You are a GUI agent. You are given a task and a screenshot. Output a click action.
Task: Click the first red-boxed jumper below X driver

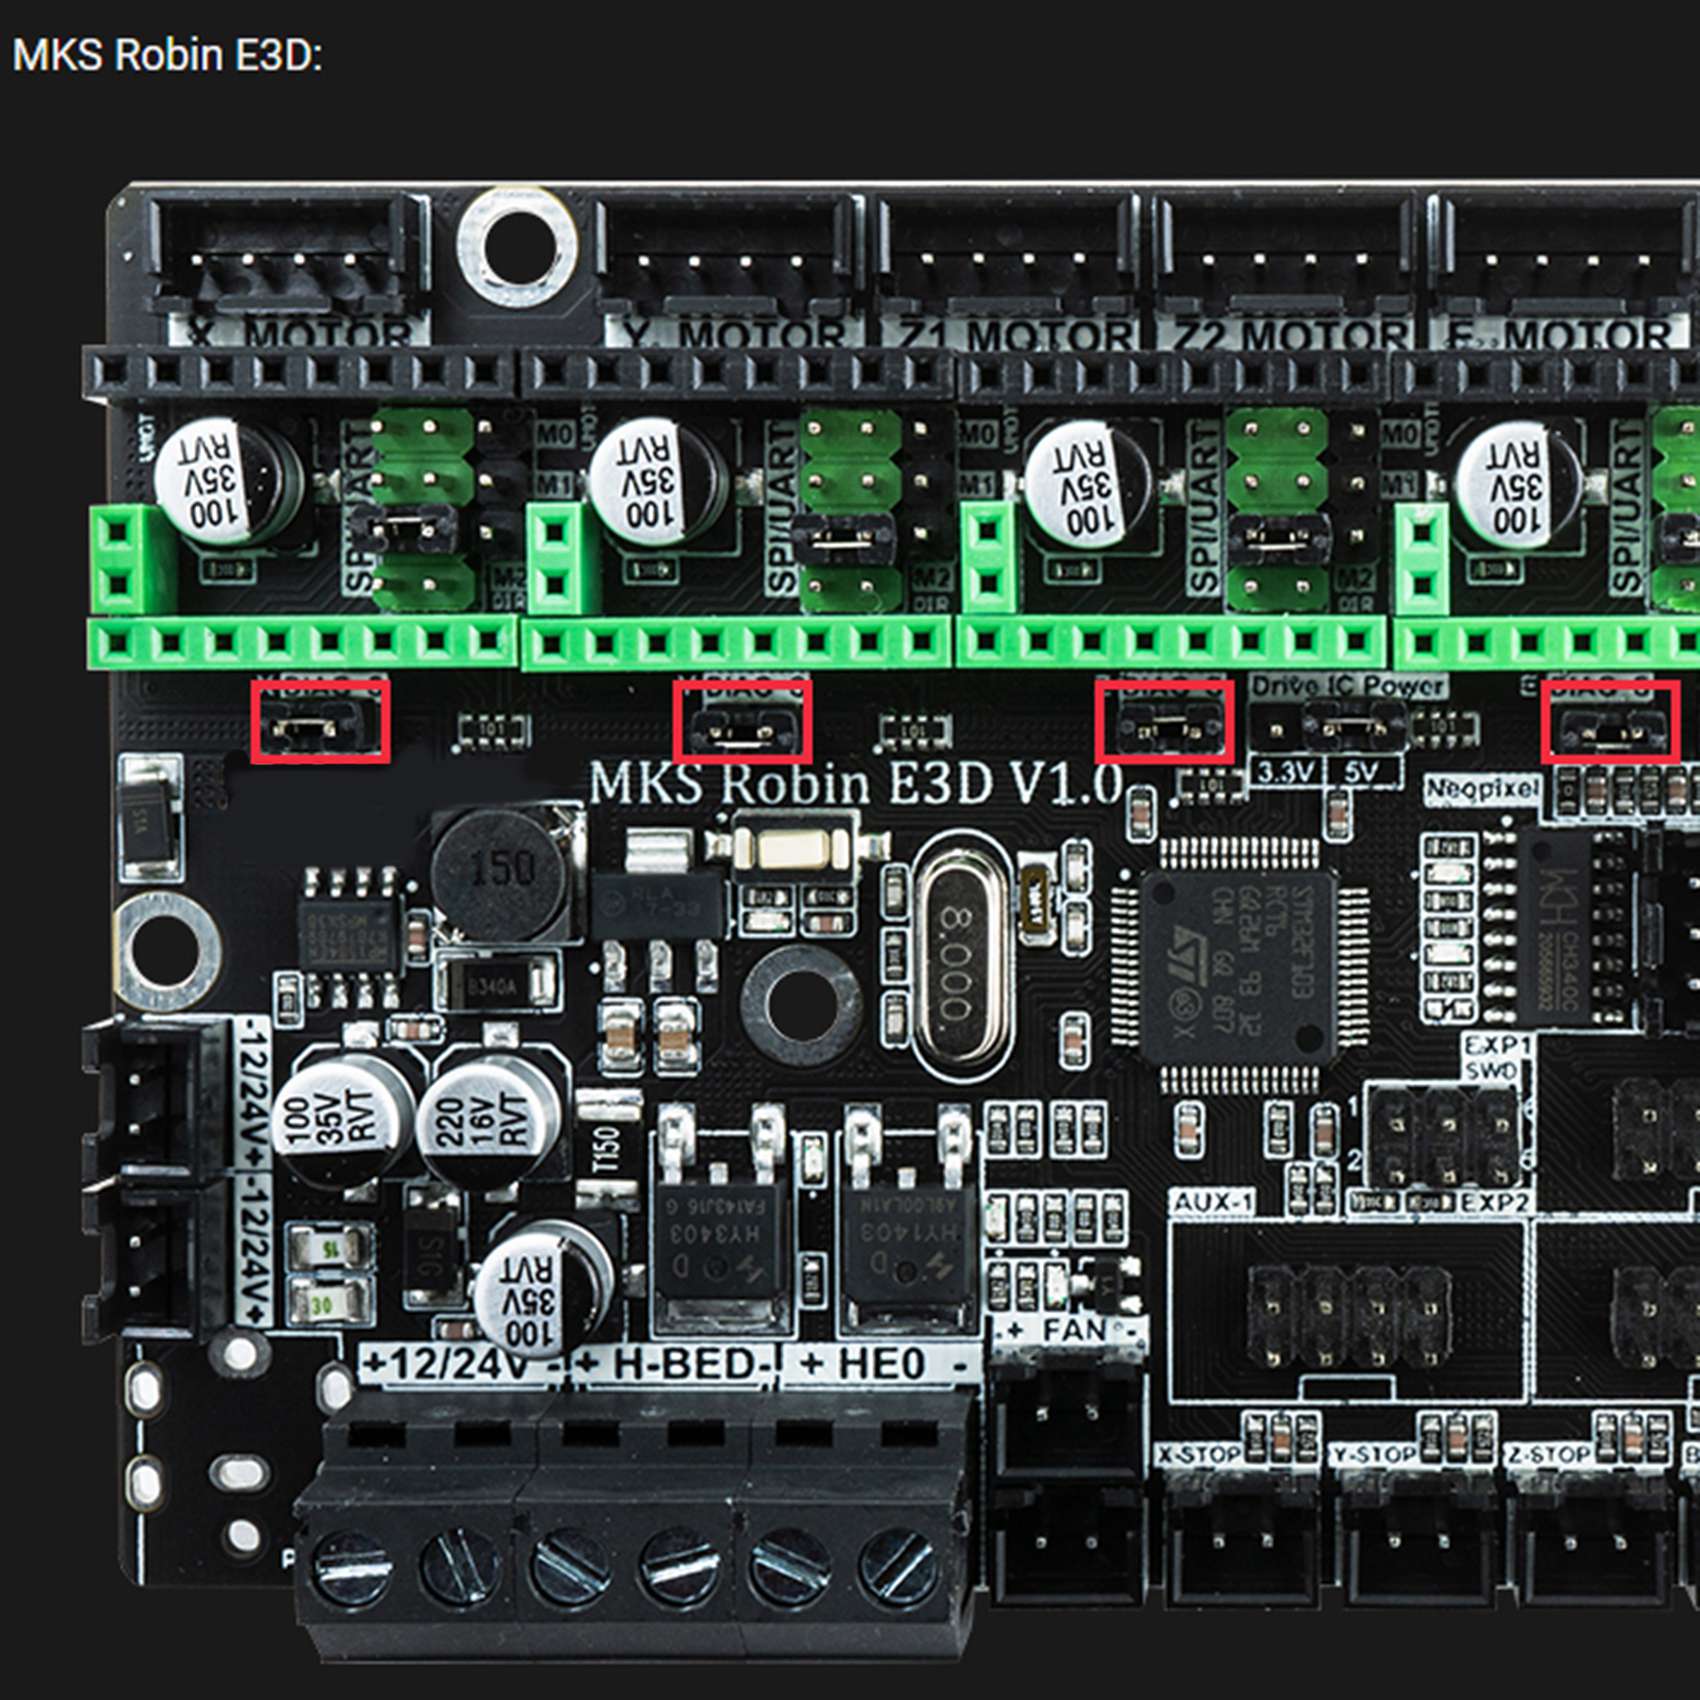[320, 722]
